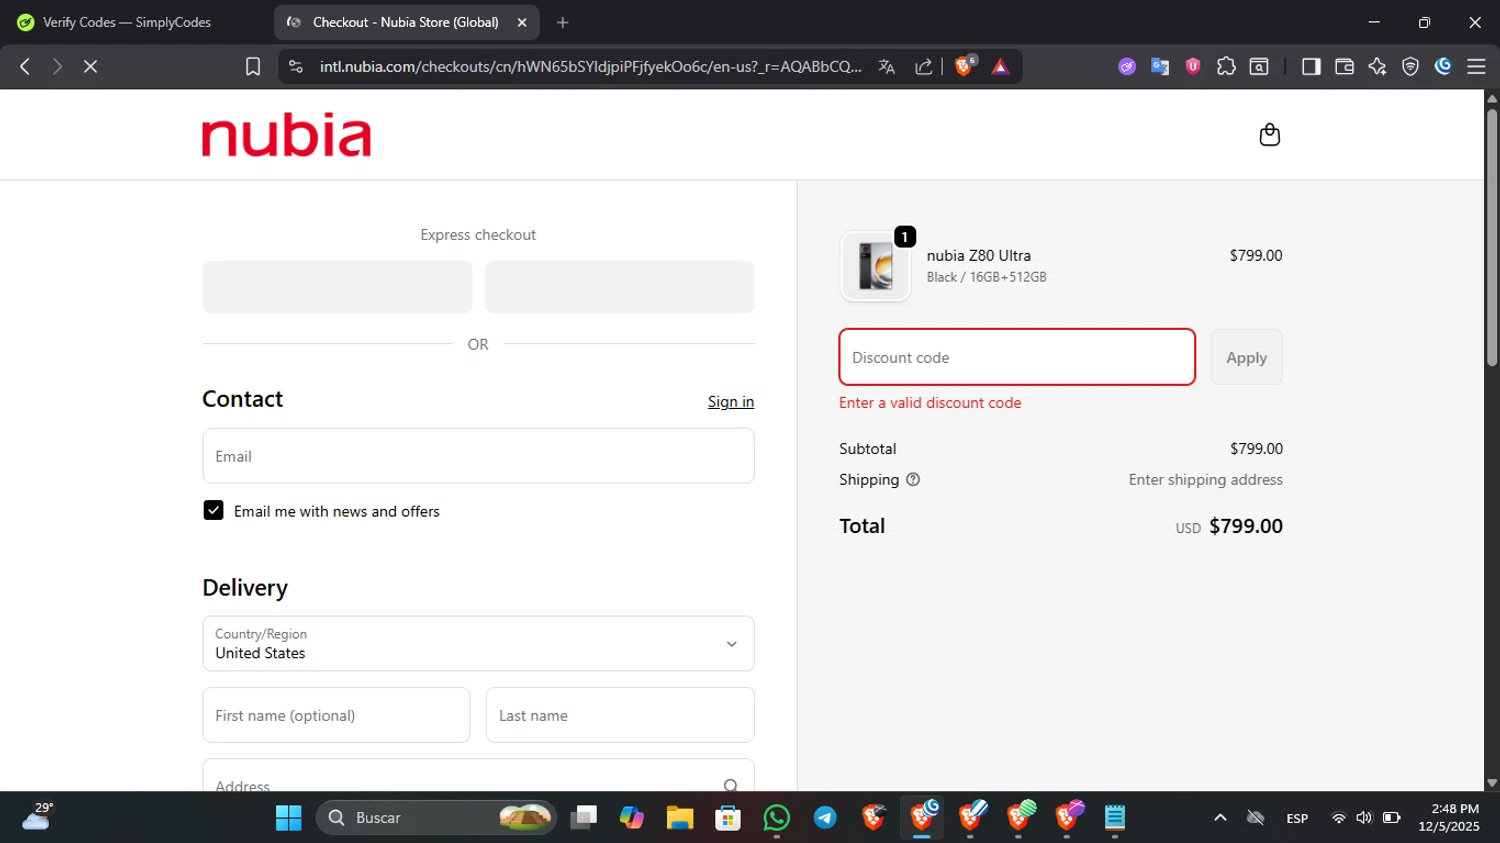Select the Checkout Nubia Store tab
The width and height of the screenshot is (1500, 843).
pyautogui.click(x=405, y=22)
